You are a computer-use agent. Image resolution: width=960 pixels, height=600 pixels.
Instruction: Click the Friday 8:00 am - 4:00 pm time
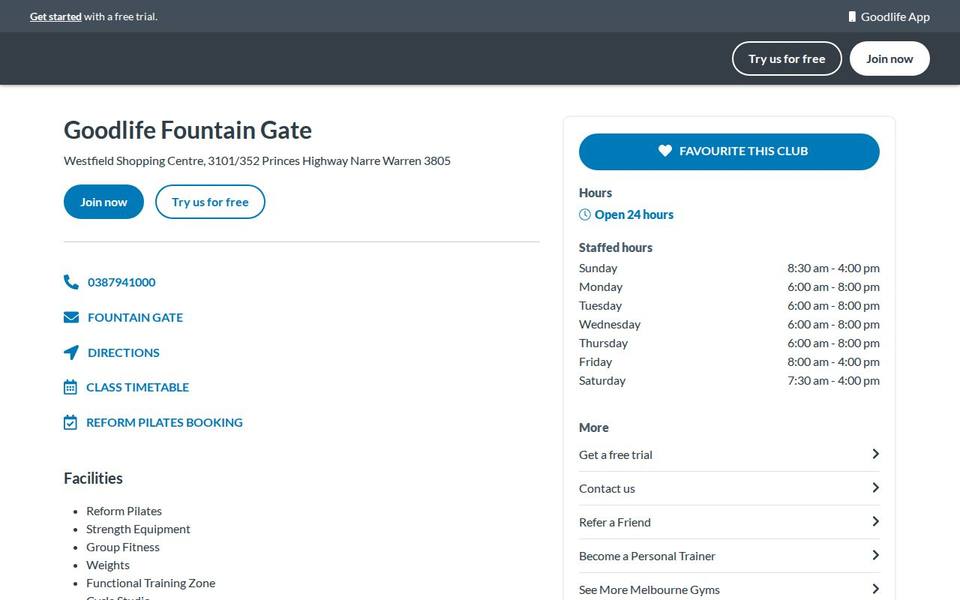[x=833, y=362]
